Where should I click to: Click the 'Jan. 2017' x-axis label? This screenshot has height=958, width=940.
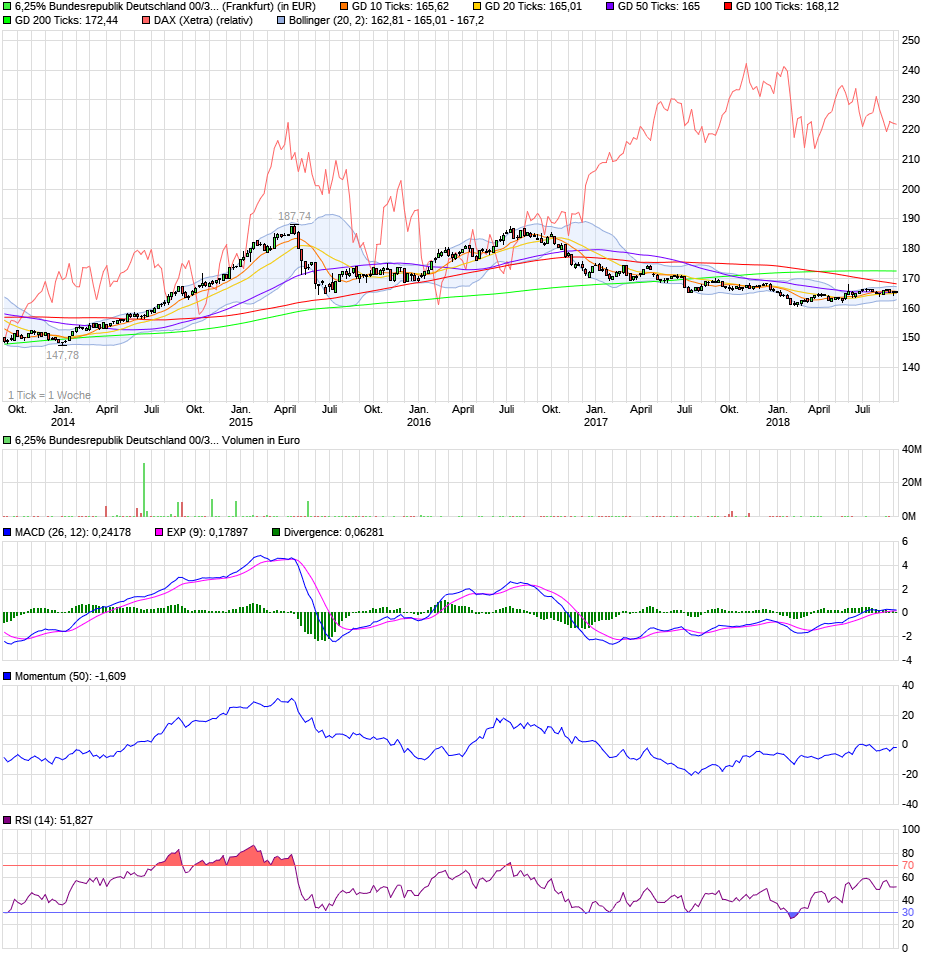point(596,415)
